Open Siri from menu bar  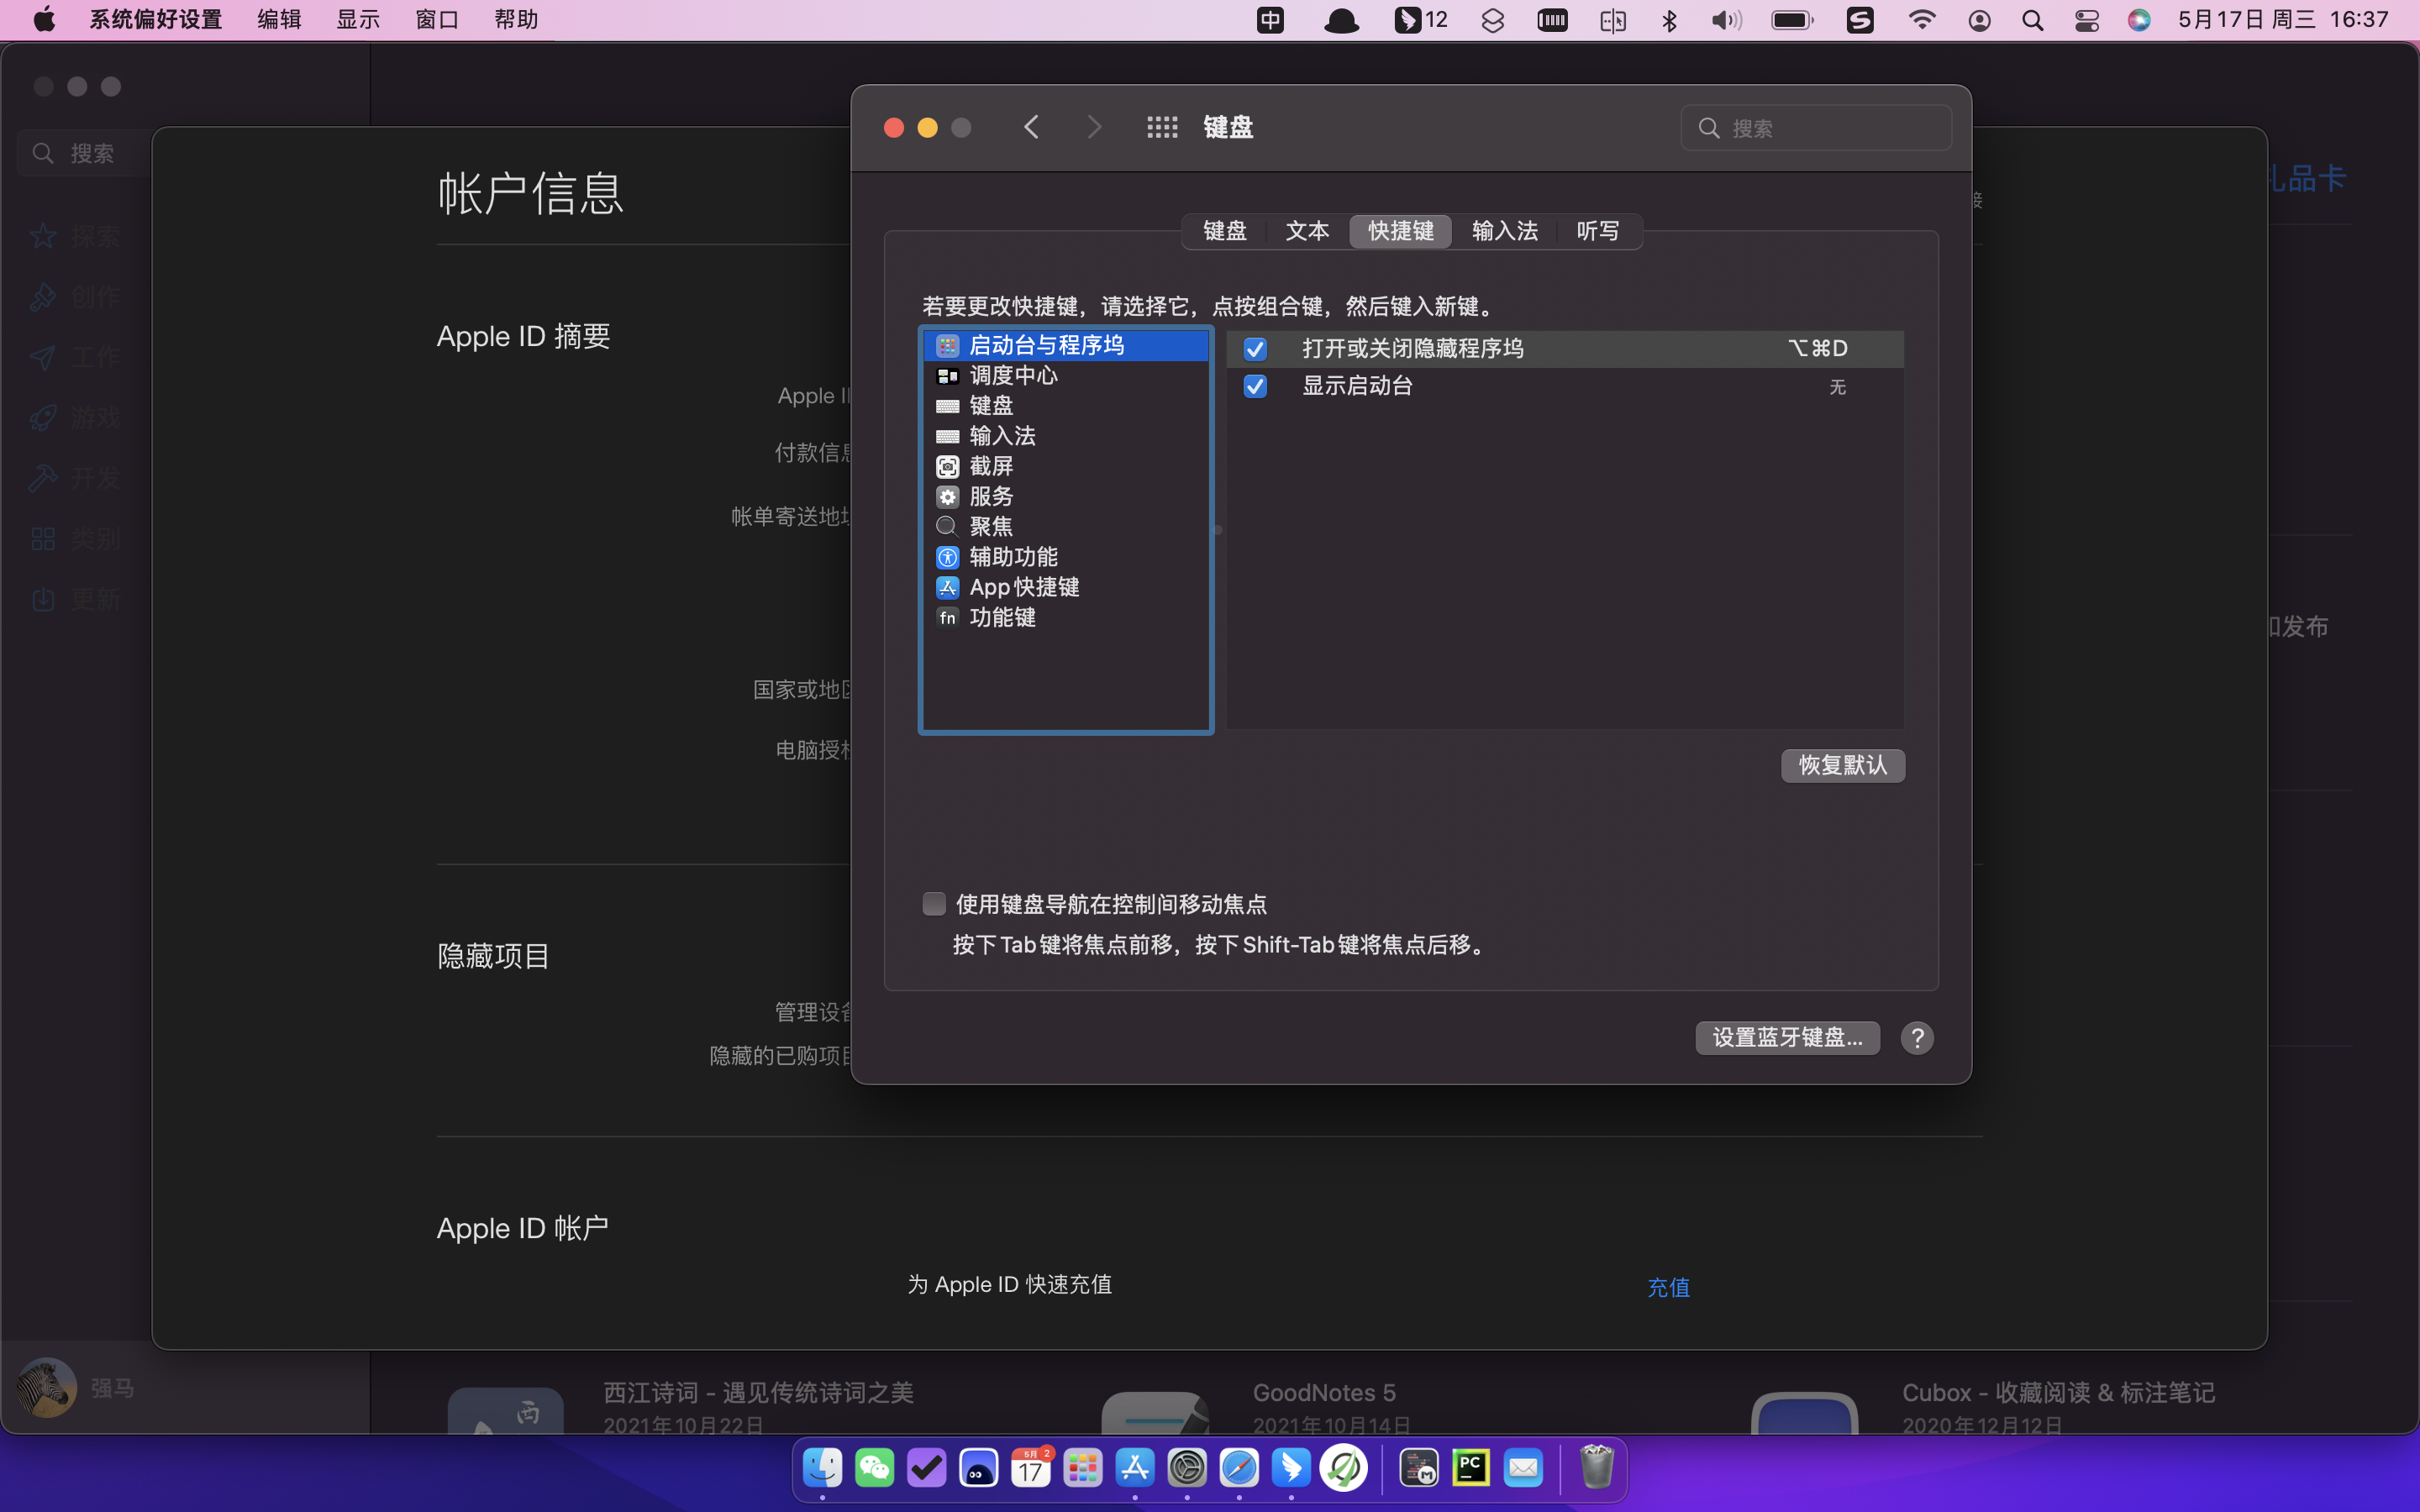pyautogui.click(x=2139, y=20)
